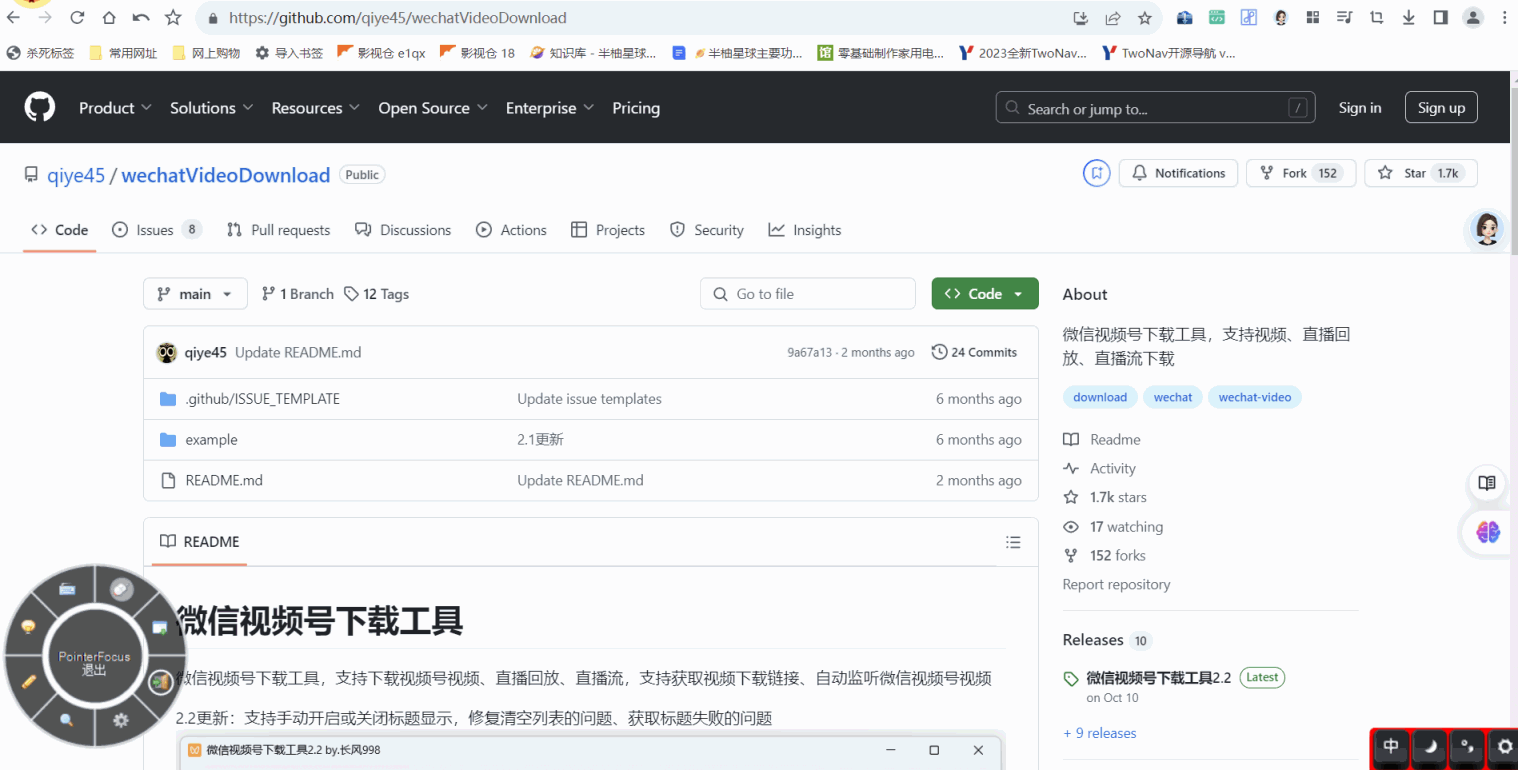1518x770 pixels.
Task: View the Insights tab
Action: click(805, 230)
